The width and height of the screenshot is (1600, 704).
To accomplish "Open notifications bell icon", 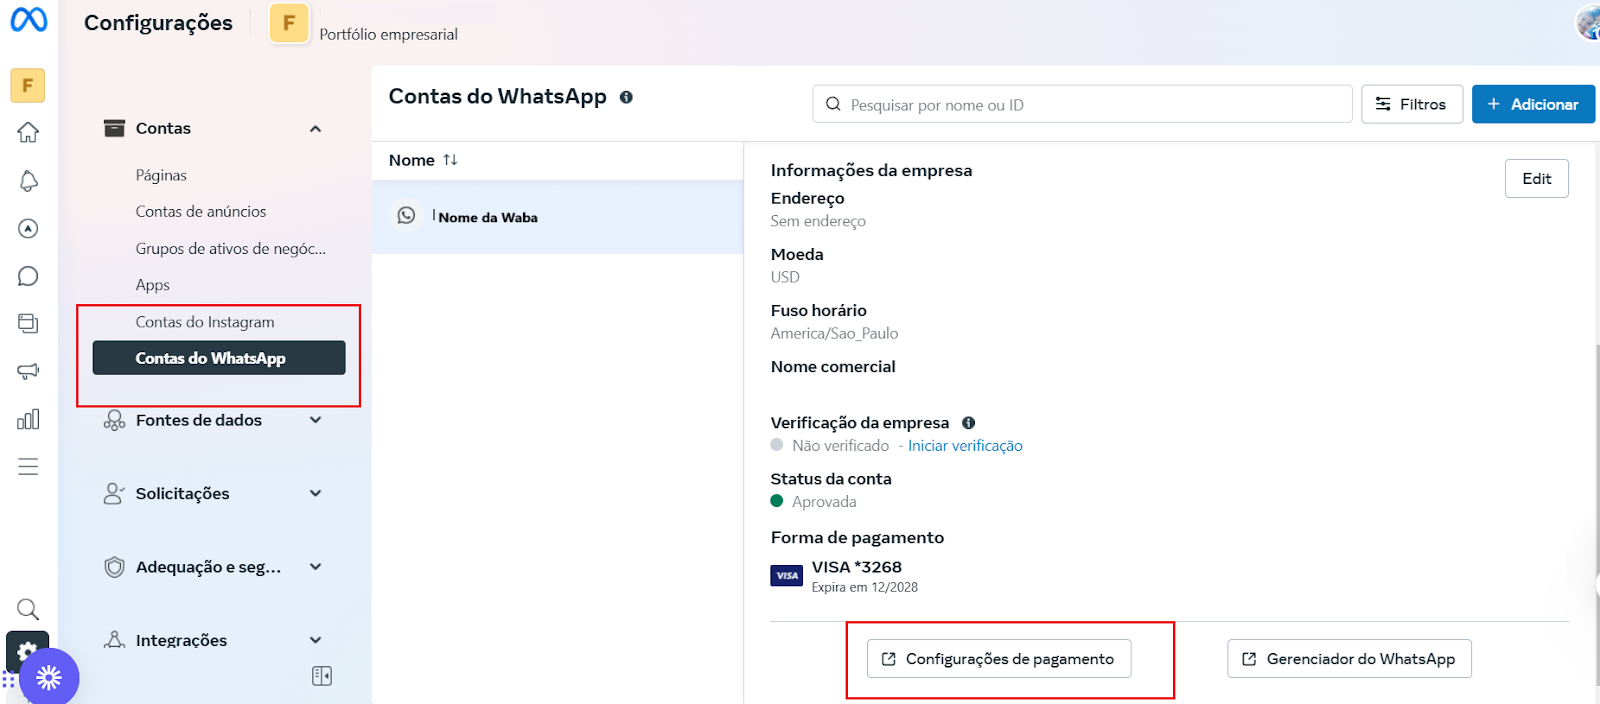I will click(x=28, y=181).
